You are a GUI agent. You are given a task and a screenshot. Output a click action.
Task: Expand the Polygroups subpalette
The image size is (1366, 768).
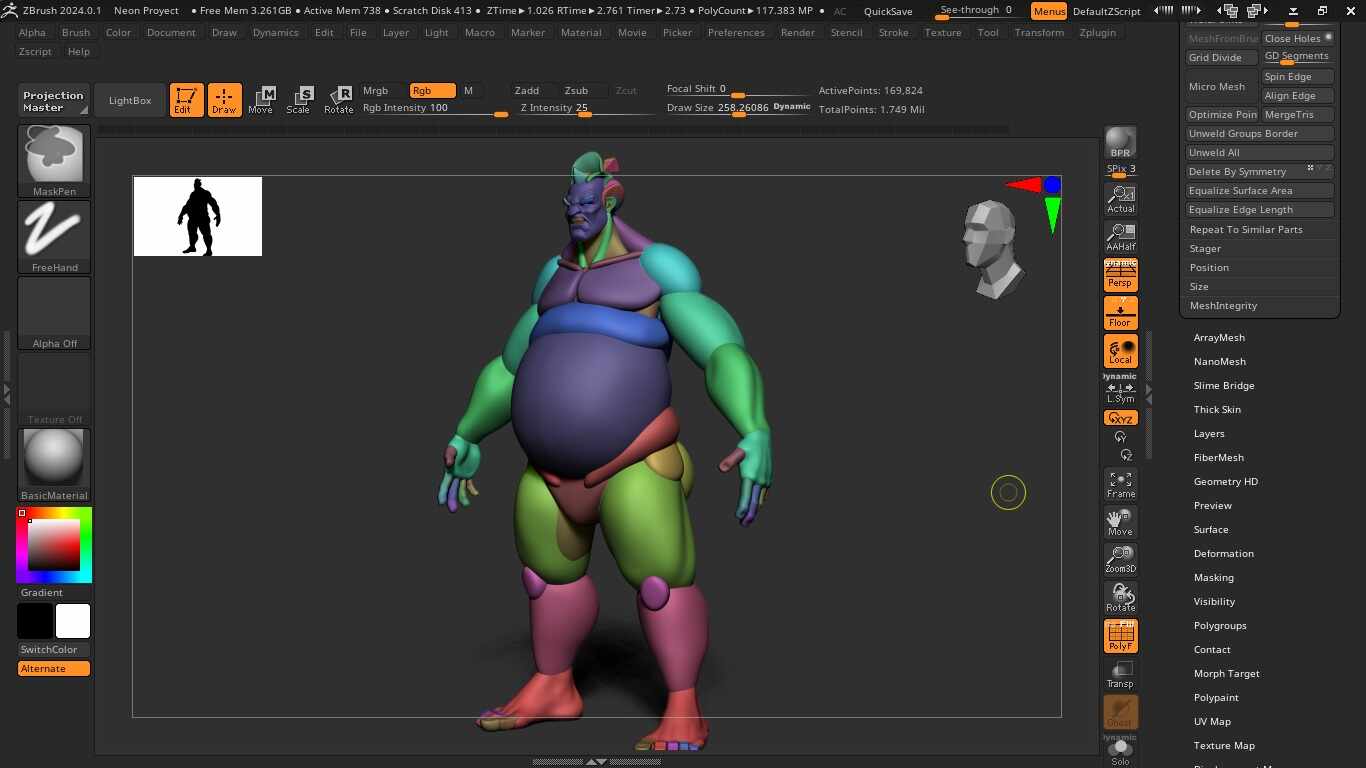1220,625
